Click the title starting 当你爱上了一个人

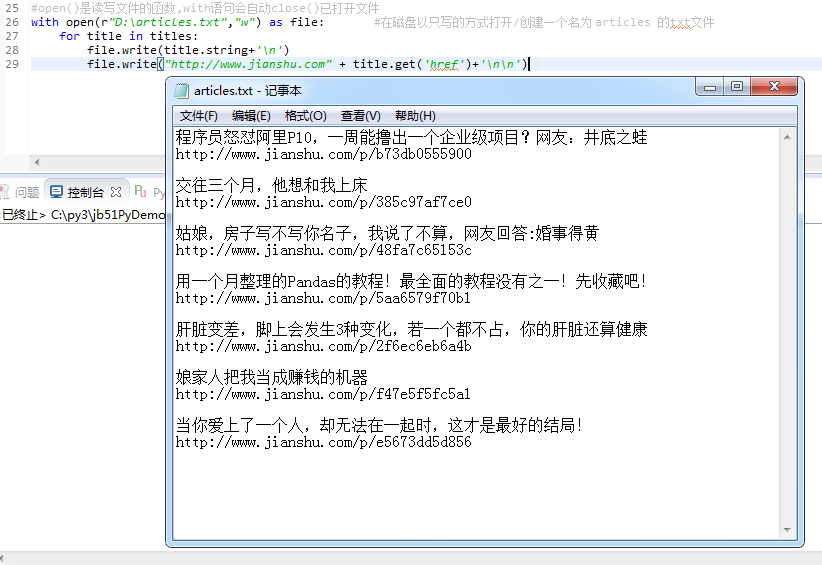[x=379, y=425]
